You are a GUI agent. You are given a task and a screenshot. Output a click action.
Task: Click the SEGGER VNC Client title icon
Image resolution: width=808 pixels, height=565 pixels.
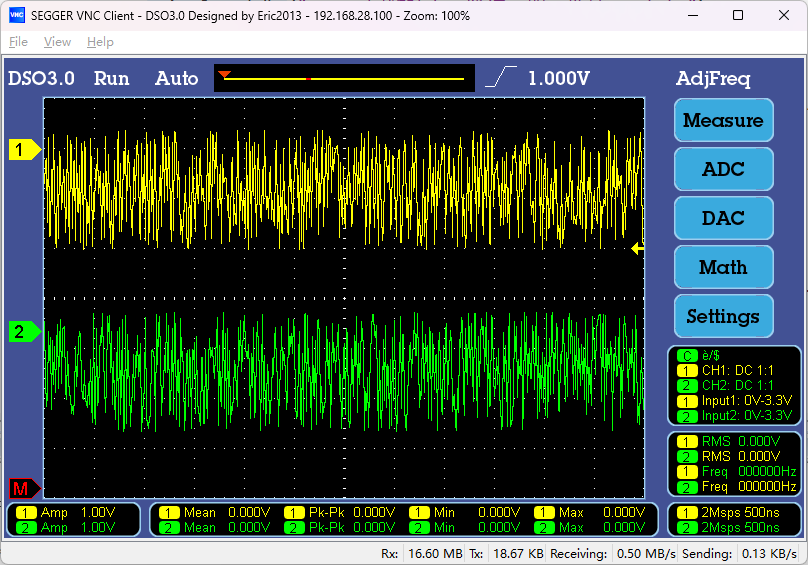pyautogui.click(x=16, y=16)
